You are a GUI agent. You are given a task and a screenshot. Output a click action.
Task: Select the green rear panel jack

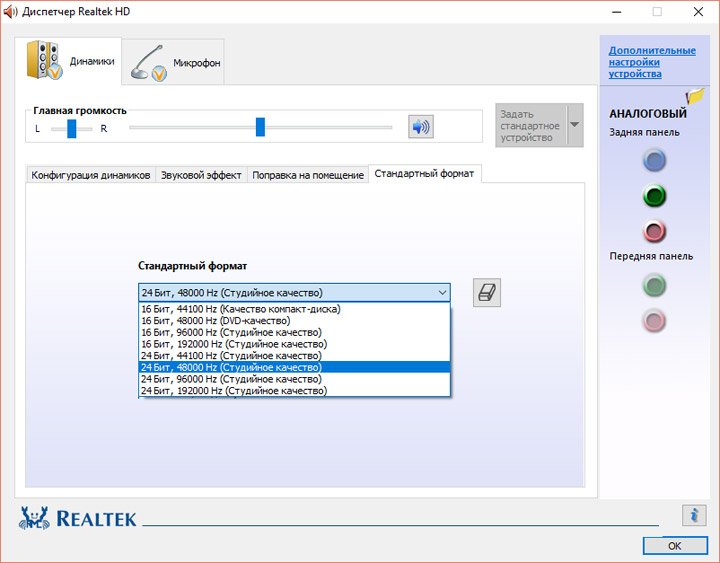[x=654, y=196]
